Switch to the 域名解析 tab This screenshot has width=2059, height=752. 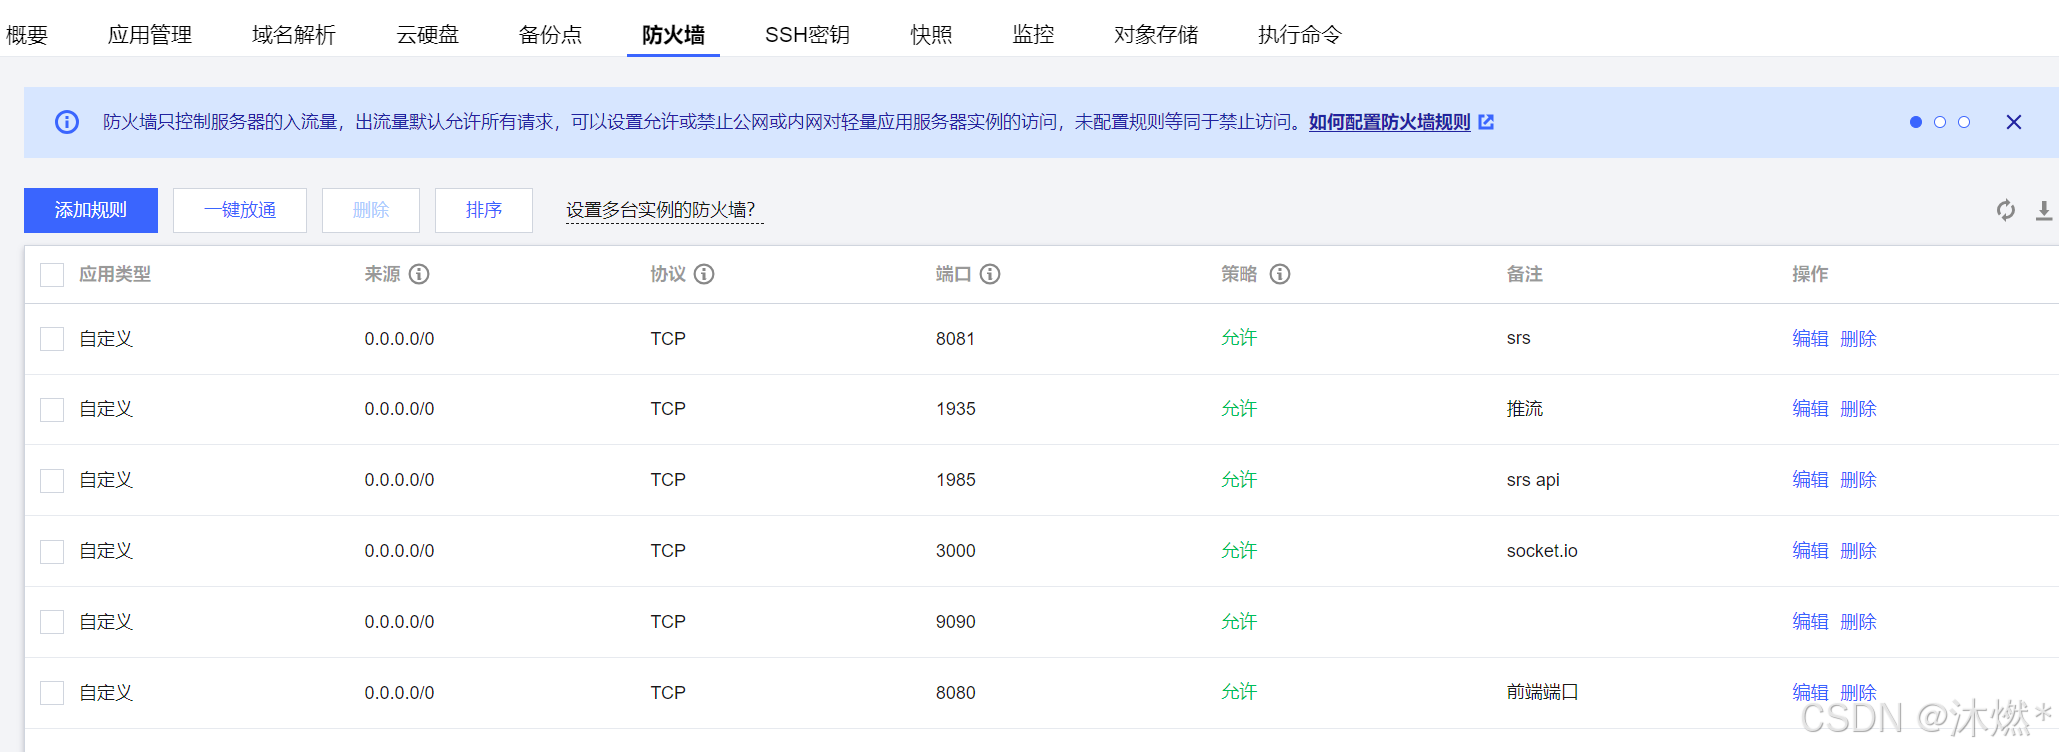click(294, 35)
